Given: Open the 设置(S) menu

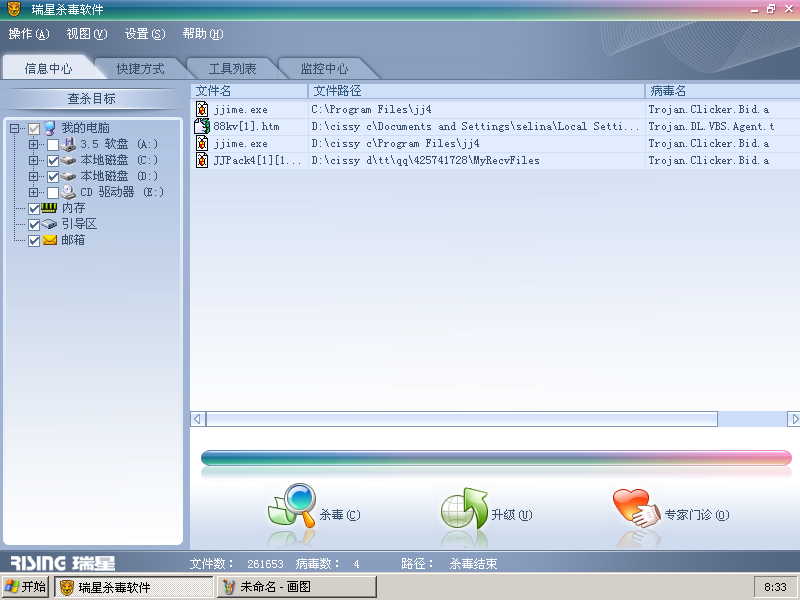Looking at the screenshot, I should pyautogui.click(x=145, y=34).
